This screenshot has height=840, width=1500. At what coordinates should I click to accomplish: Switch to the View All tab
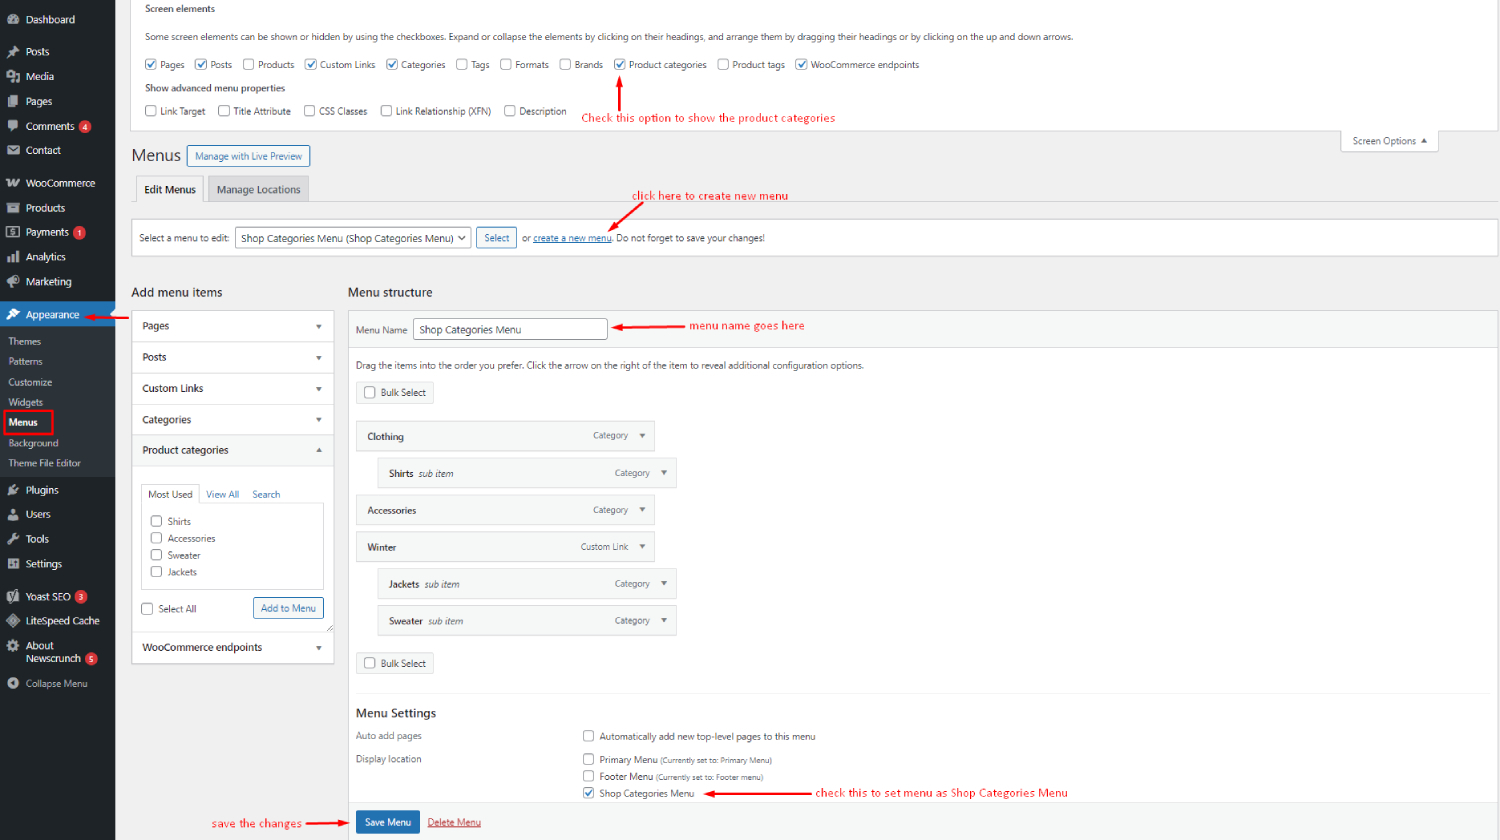coord(222,494)
